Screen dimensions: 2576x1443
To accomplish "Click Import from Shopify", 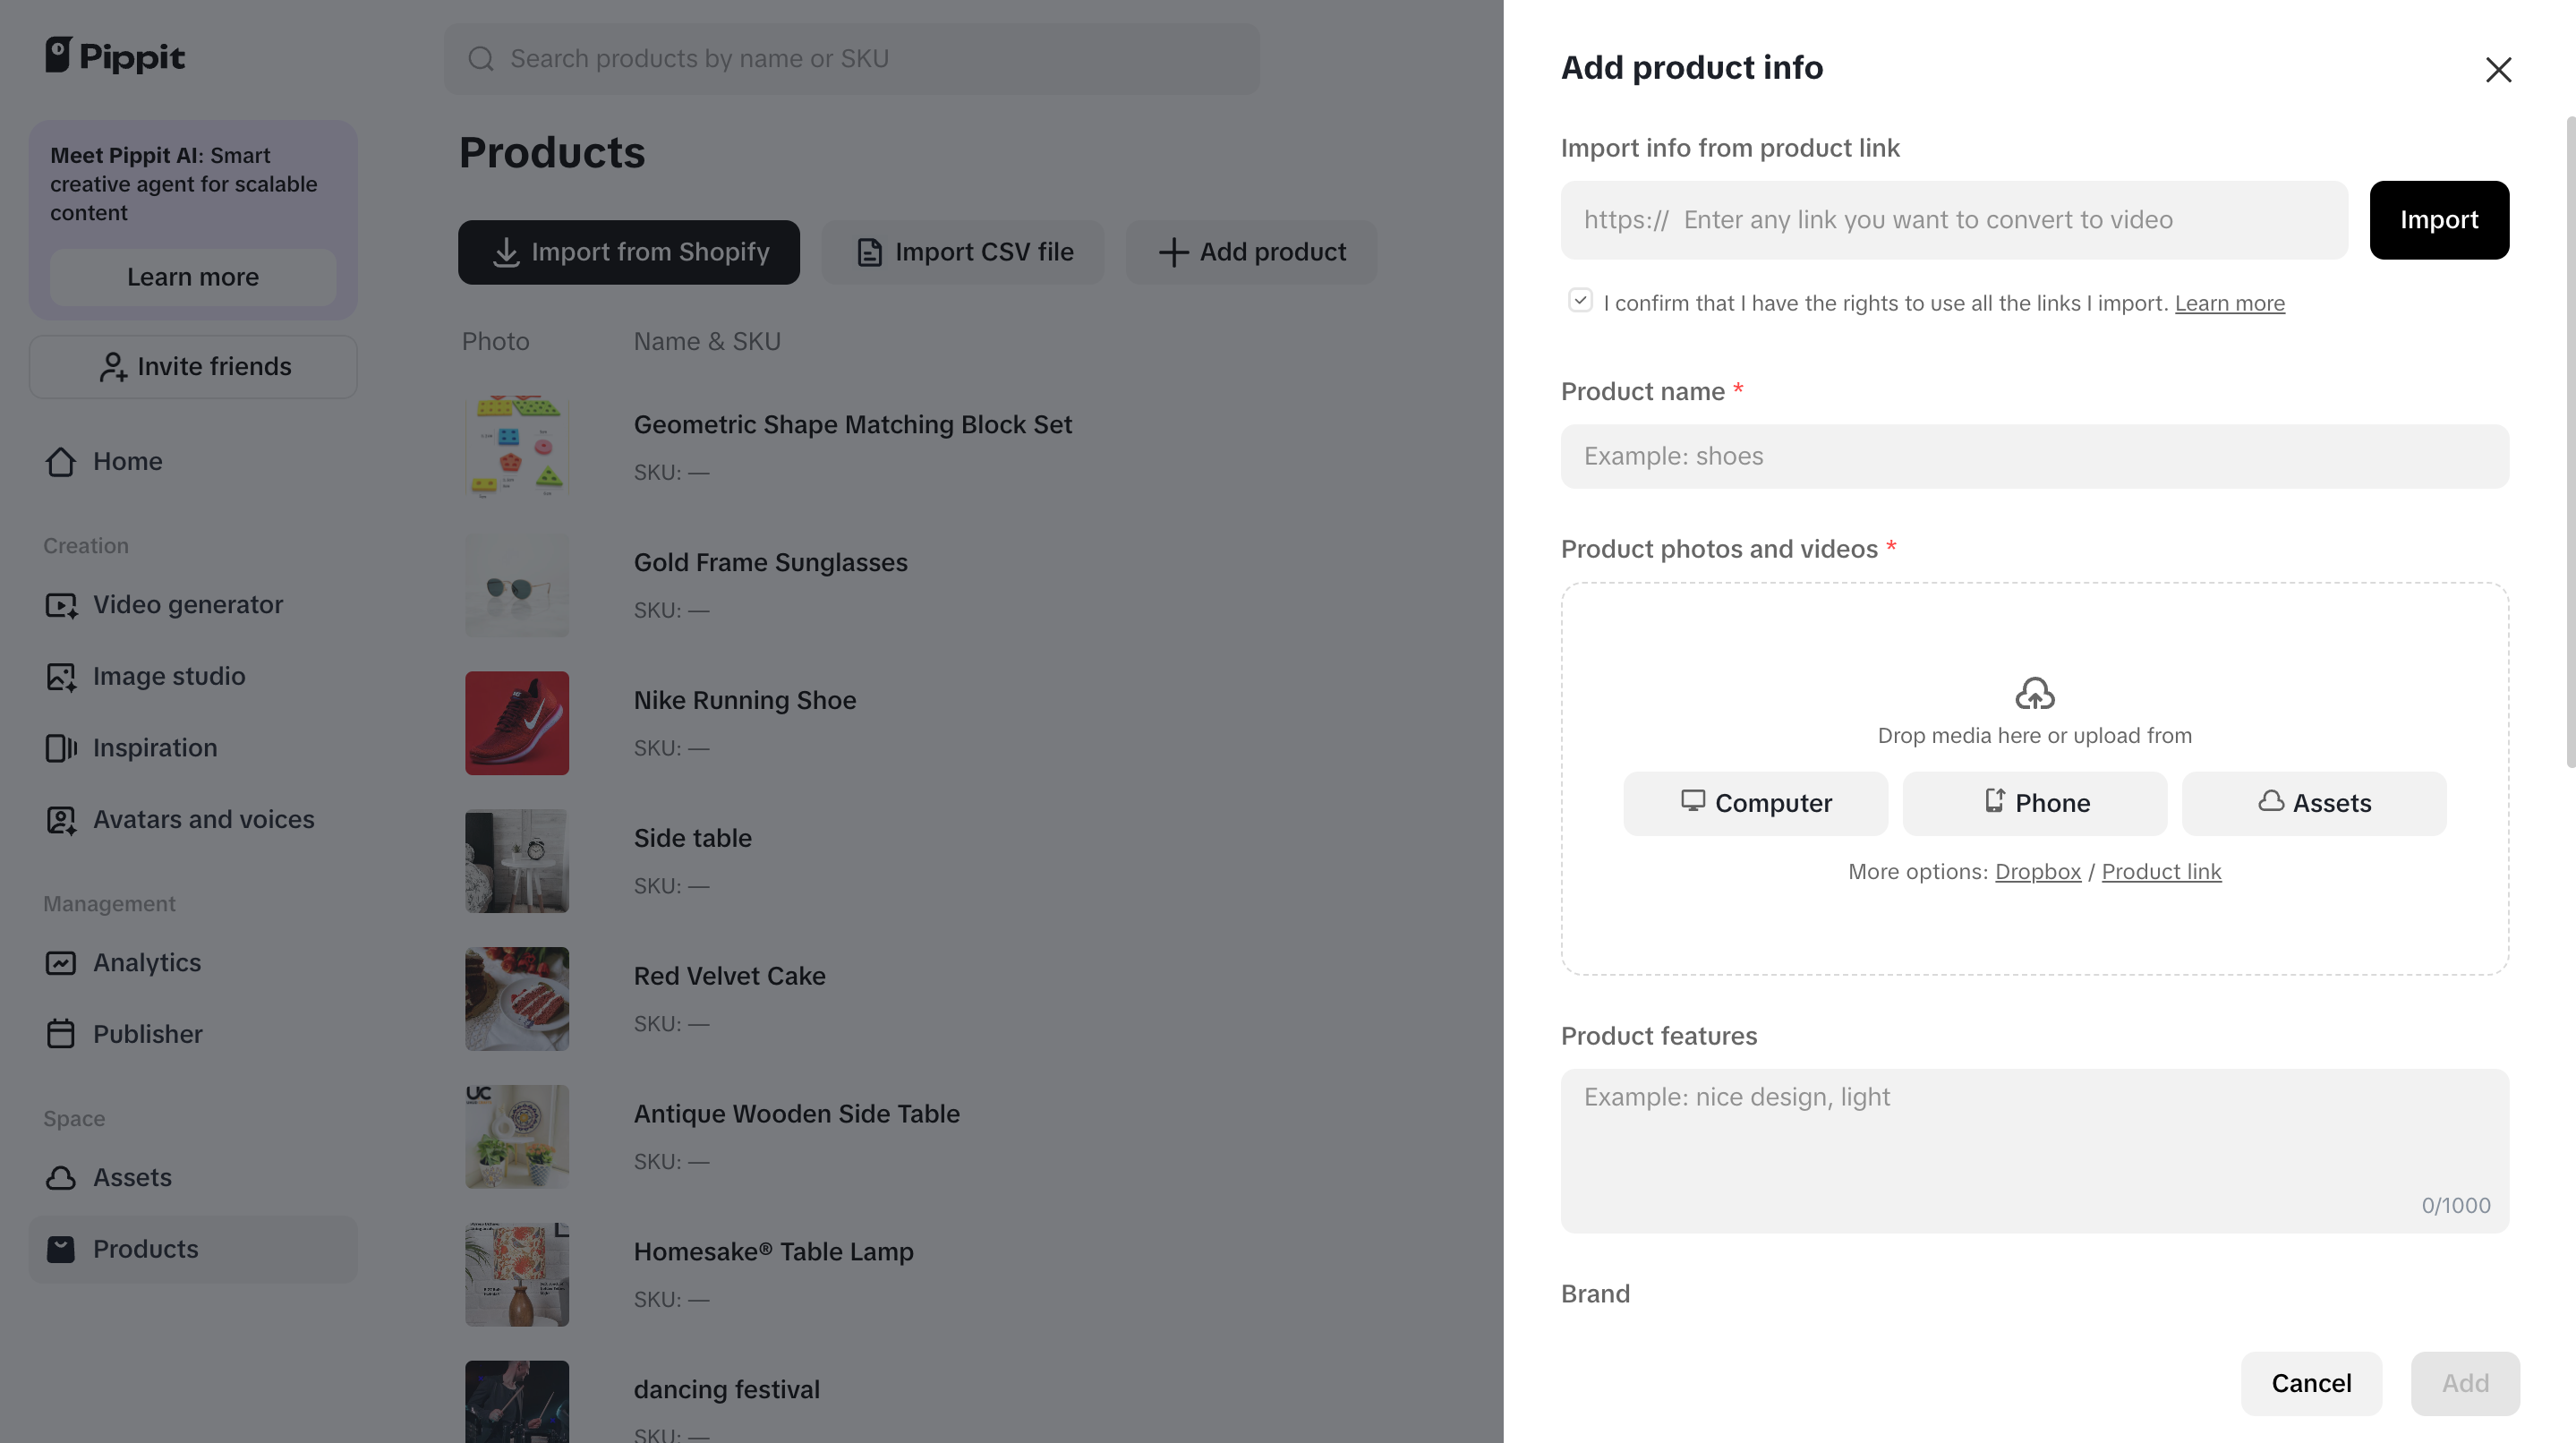I will coord(628,252).
